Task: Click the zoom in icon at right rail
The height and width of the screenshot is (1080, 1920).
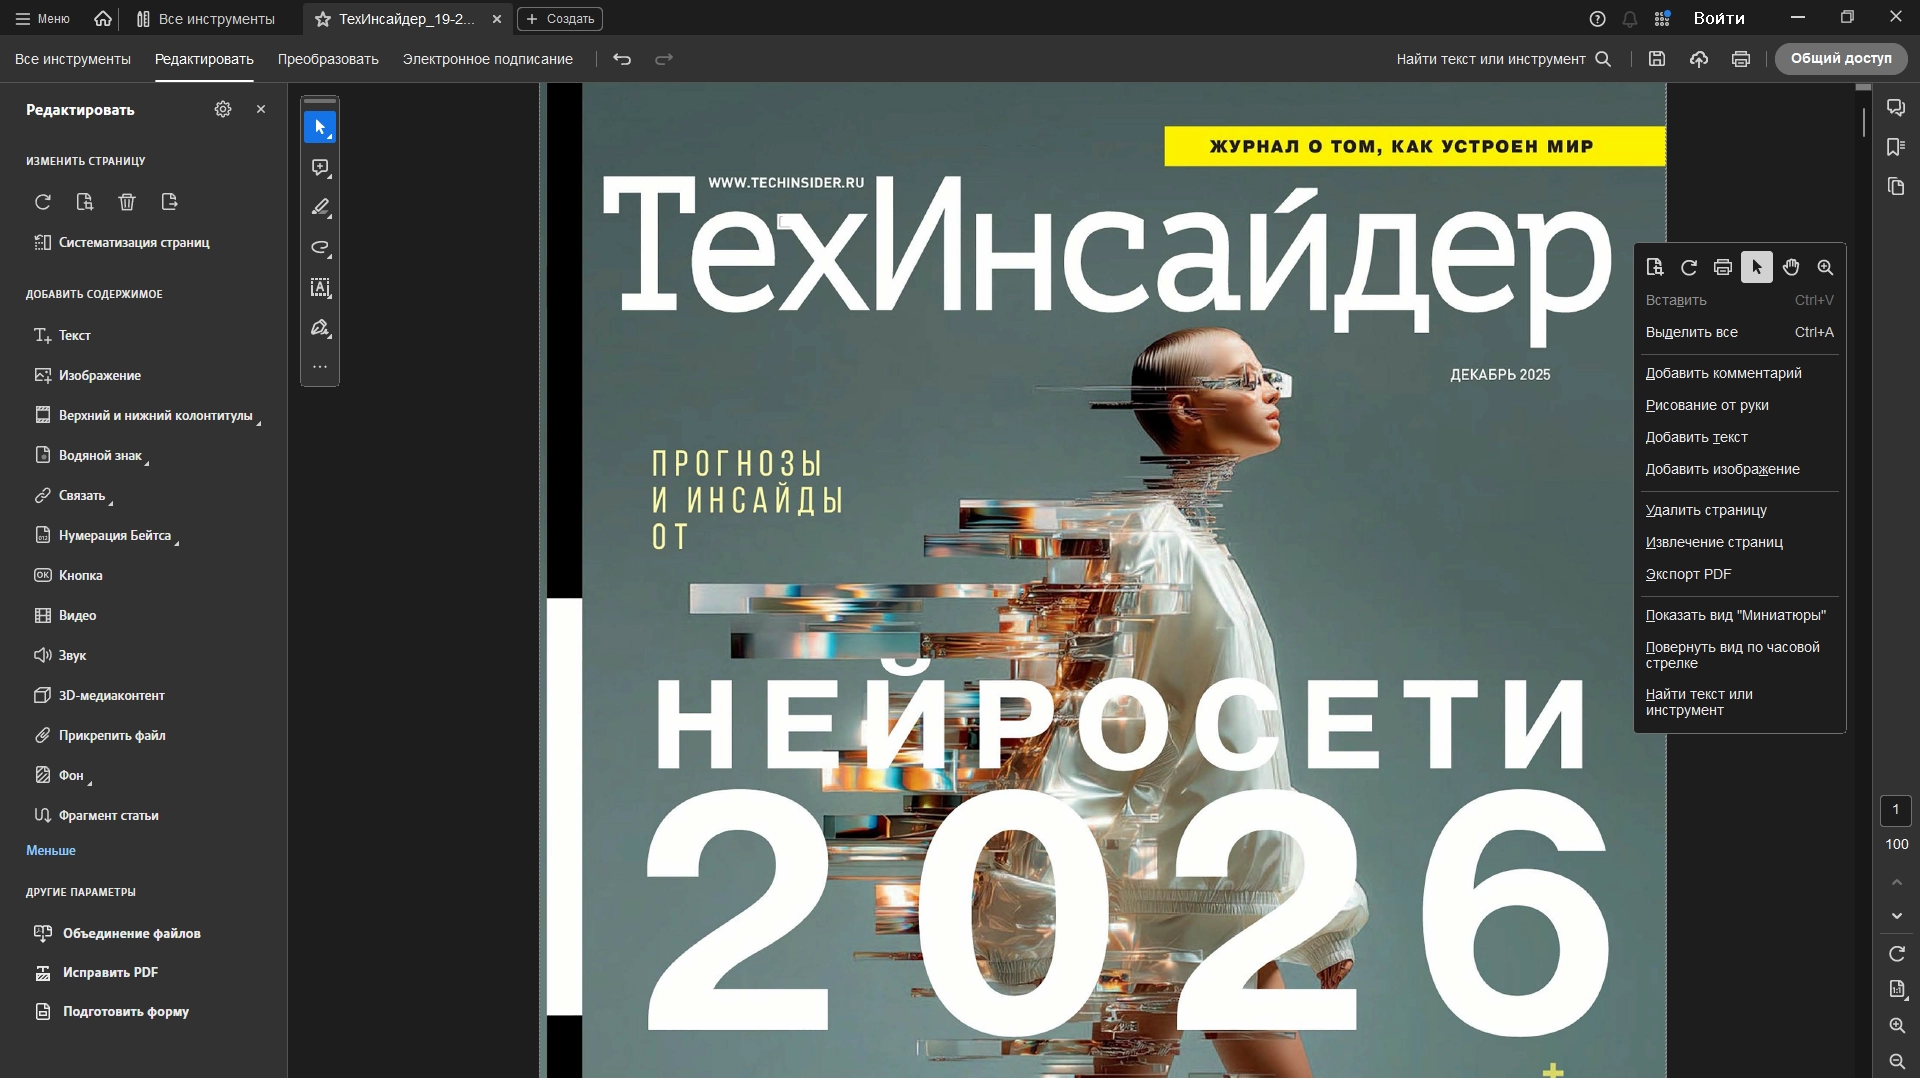Action: (x=1897, y=1025)
